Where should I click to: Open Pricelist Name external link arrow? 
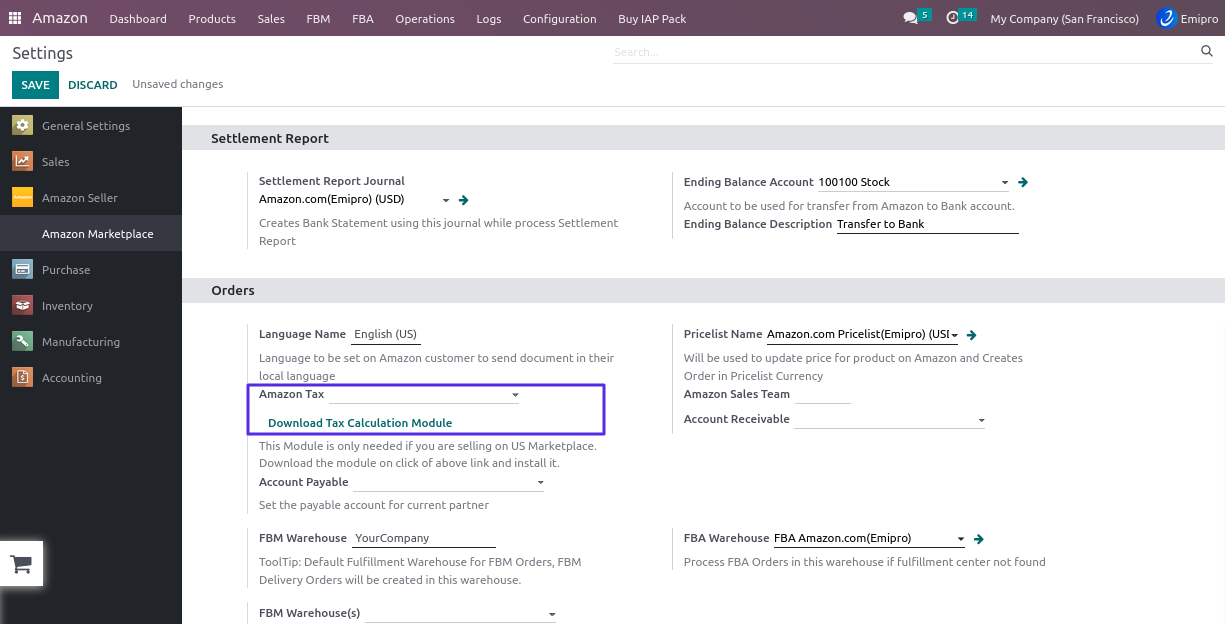click(972, 335)
